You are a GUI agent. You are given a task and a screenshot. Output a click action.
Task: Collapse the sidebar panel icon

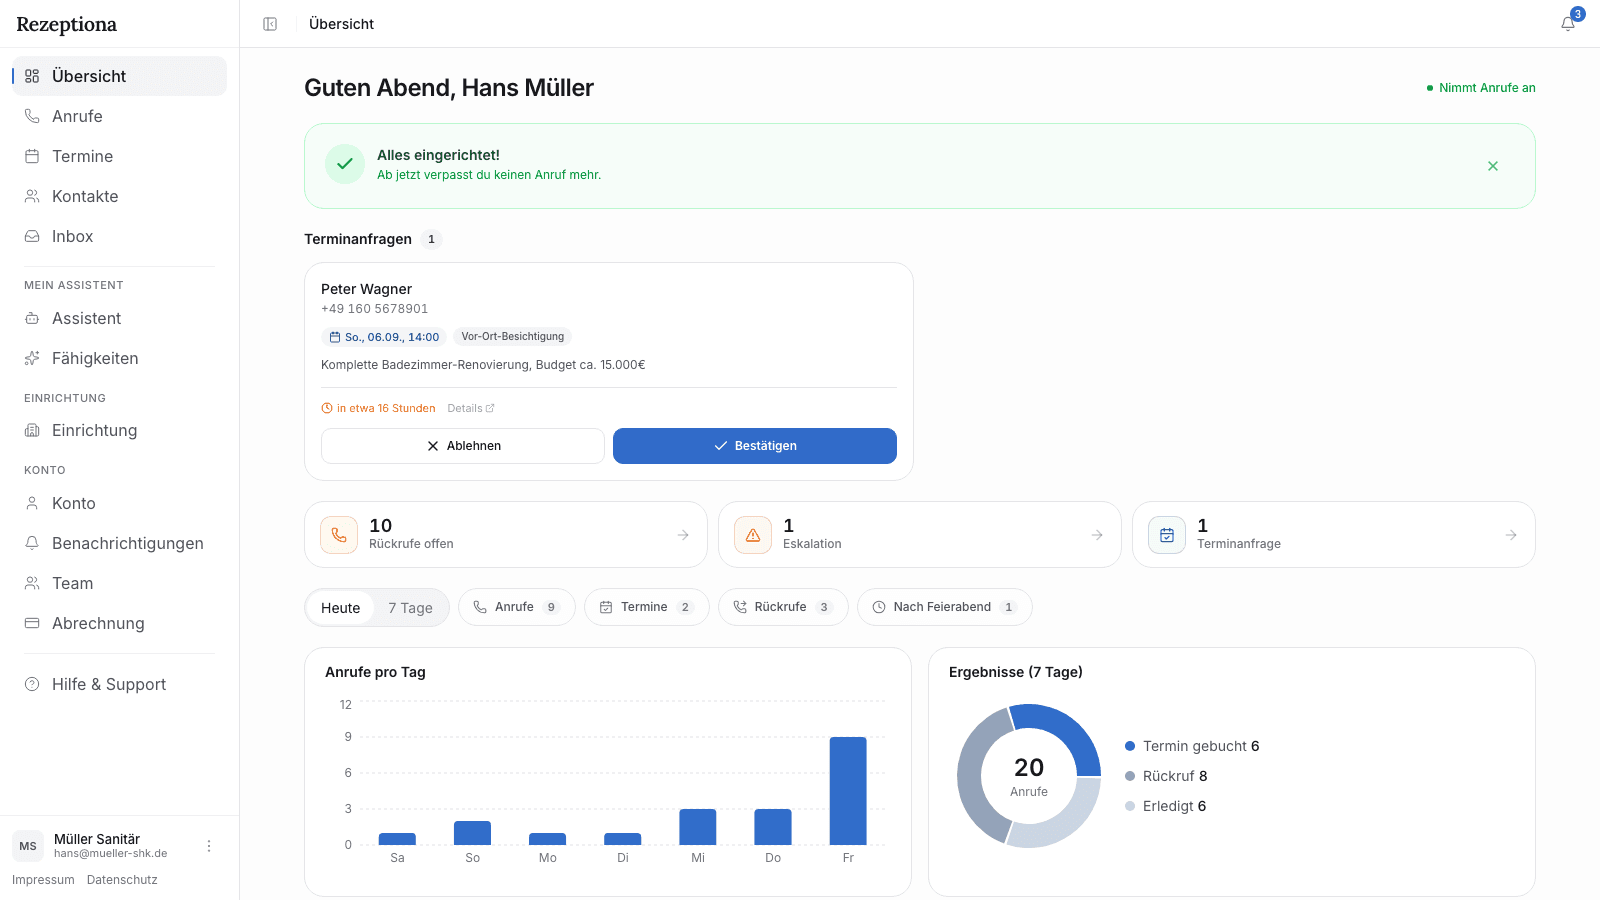click(270, 24)
